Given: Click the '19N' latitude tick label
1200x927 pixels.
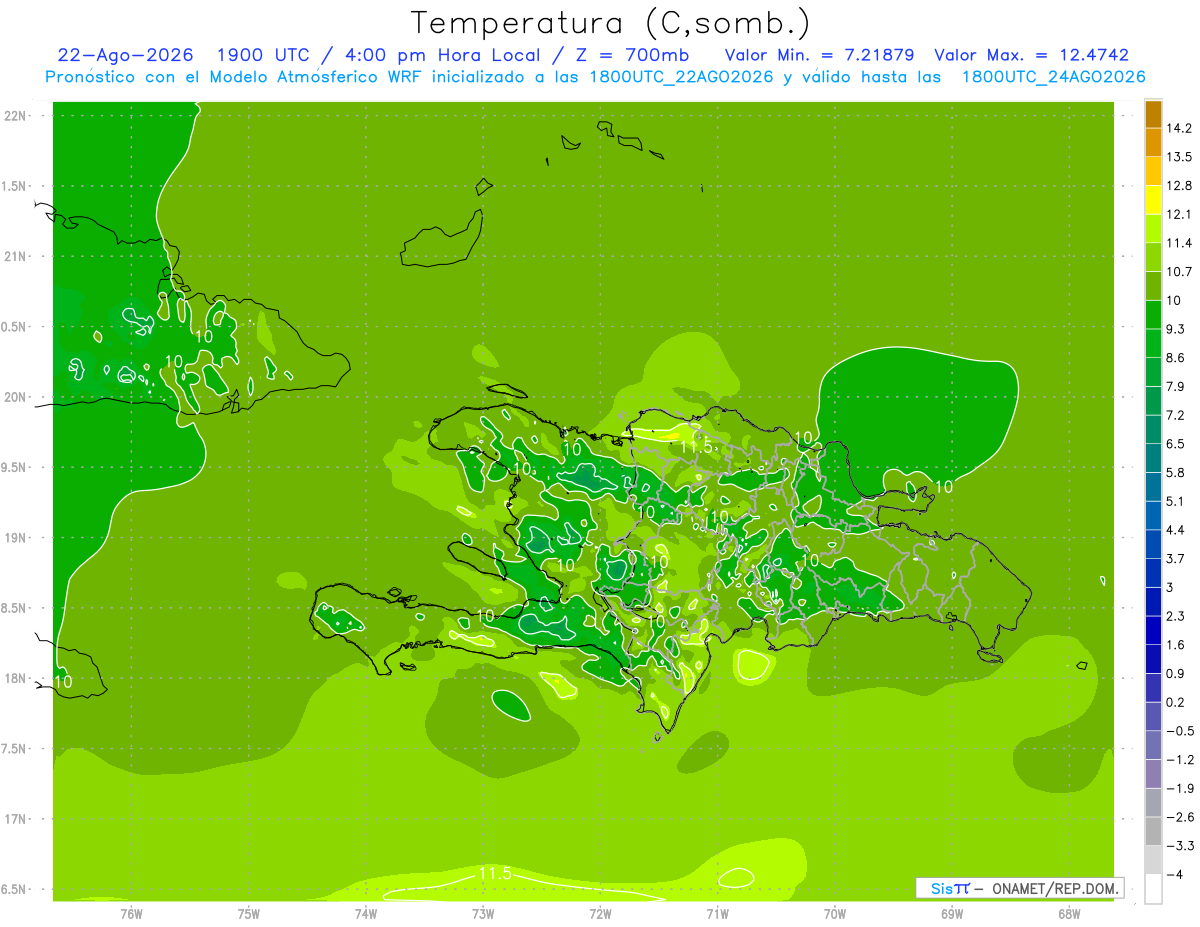Looking at the screenshot, I should [x=15, y=538].
